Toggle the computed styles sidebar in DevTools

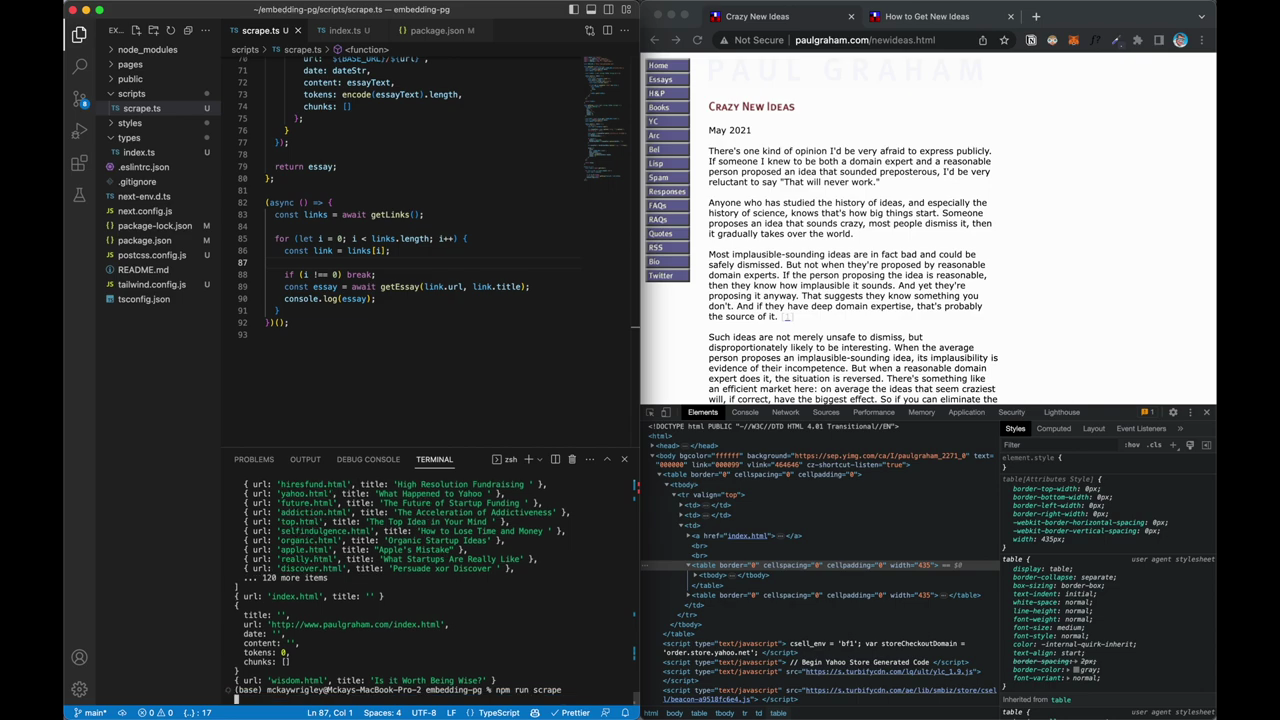(x=1206, y=445)
